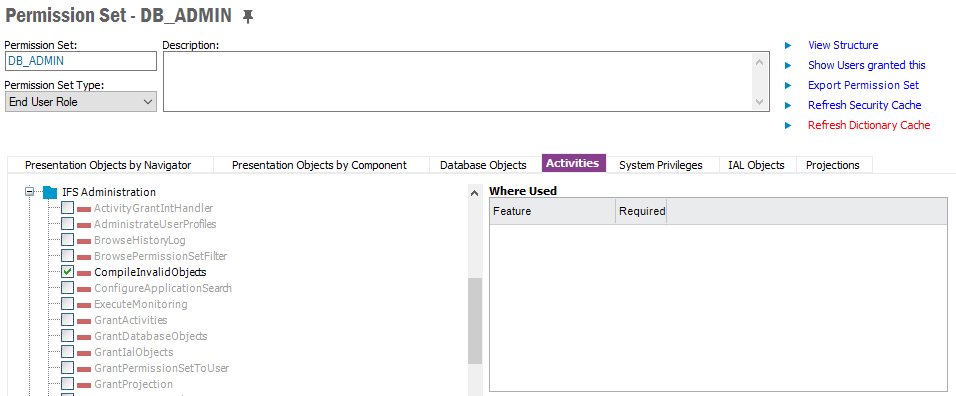The height and width of the screenshot is (396, 956).
Task: Click the blue arrow beside Refresh Dictionary Cache
Action: (788, 126)
